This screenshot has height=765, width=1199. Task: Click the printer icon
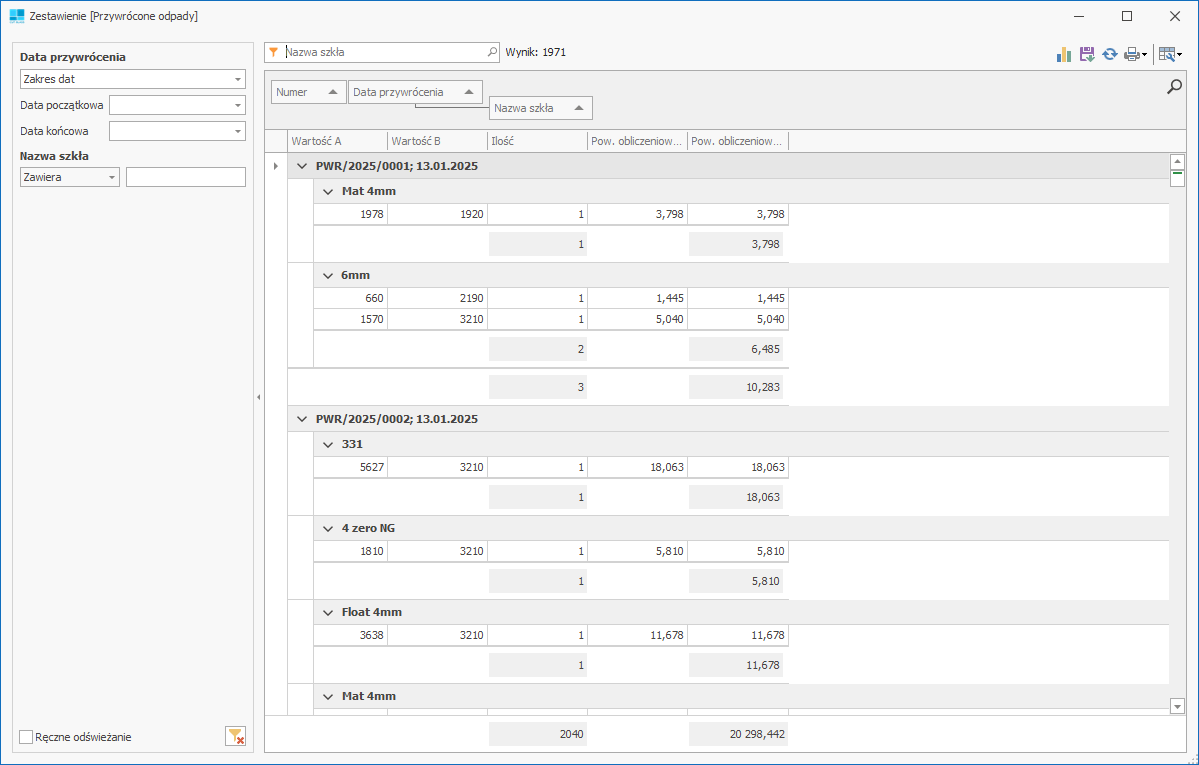coord(1131,54)
